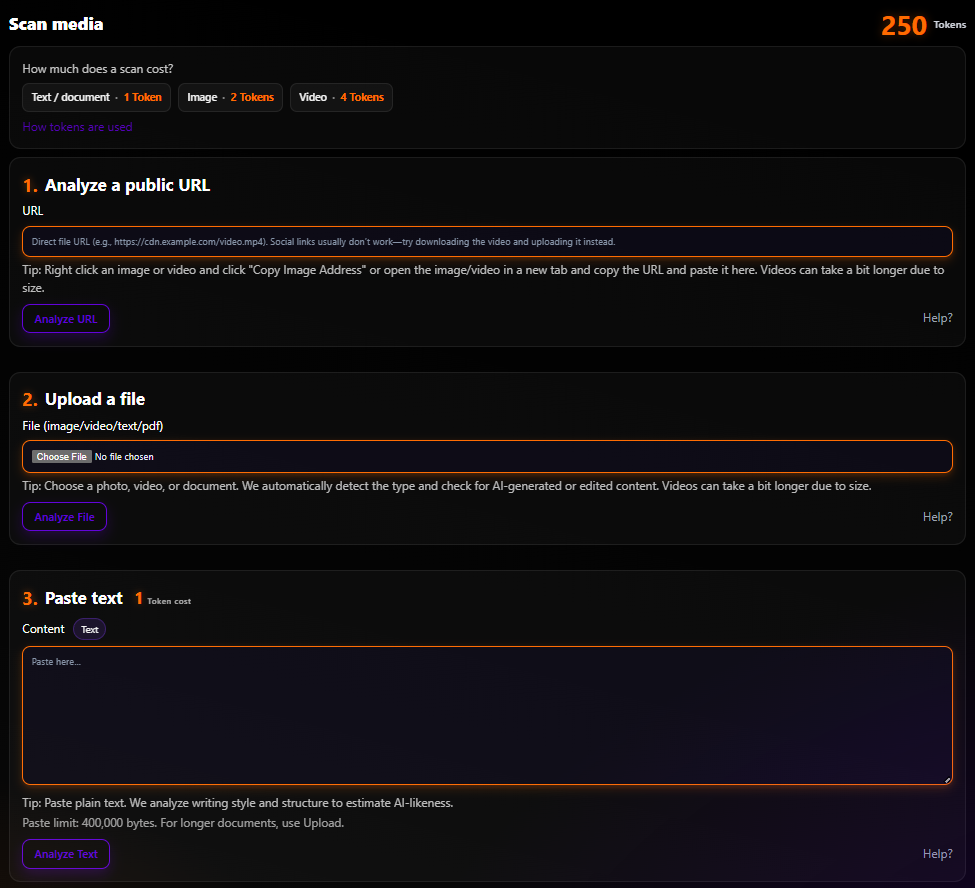Open Help for the Paste text section
This screenshot has height=888, width=975.
(x=937, y=854)
